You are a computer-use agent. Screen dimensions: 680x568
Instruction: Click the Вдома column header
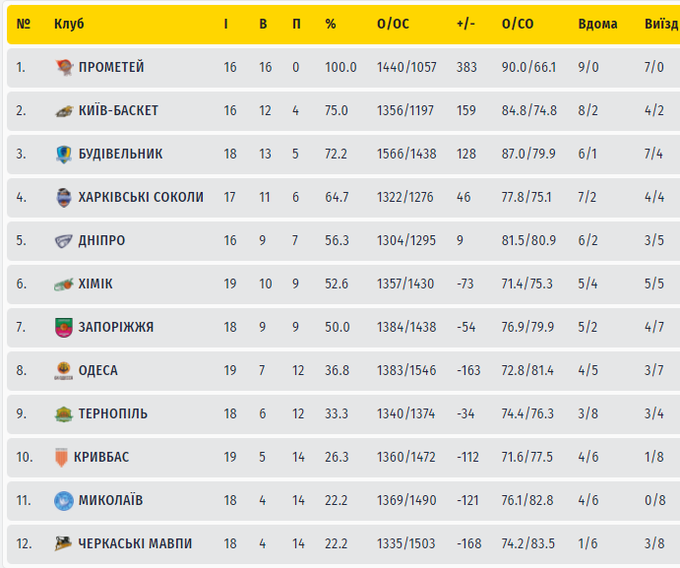(x=597, y=24)
